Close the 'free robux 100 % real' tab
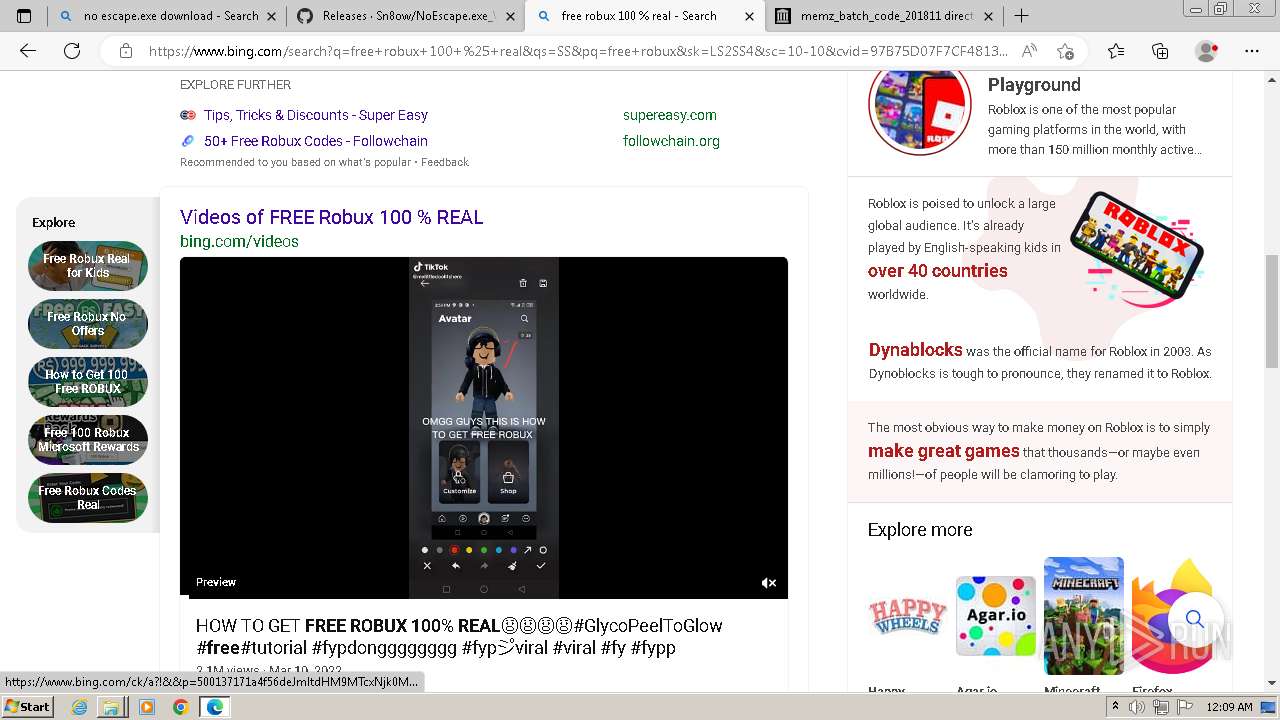Screen dimensions: 1280x720 tap(749, 16)
